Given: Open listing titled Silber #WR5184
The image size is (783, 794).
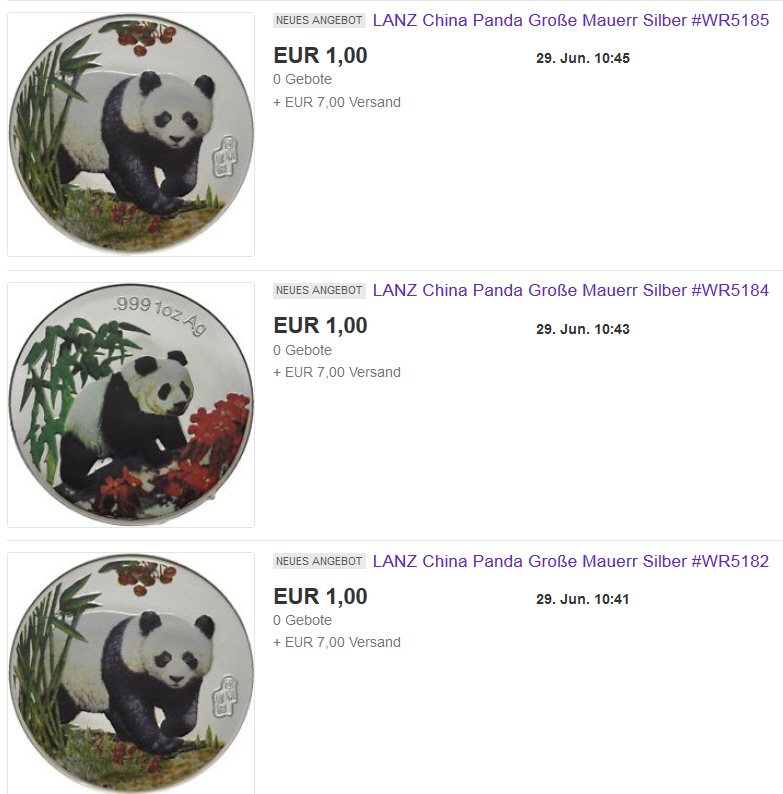Looking at the screenshot, I should (571, 291).
